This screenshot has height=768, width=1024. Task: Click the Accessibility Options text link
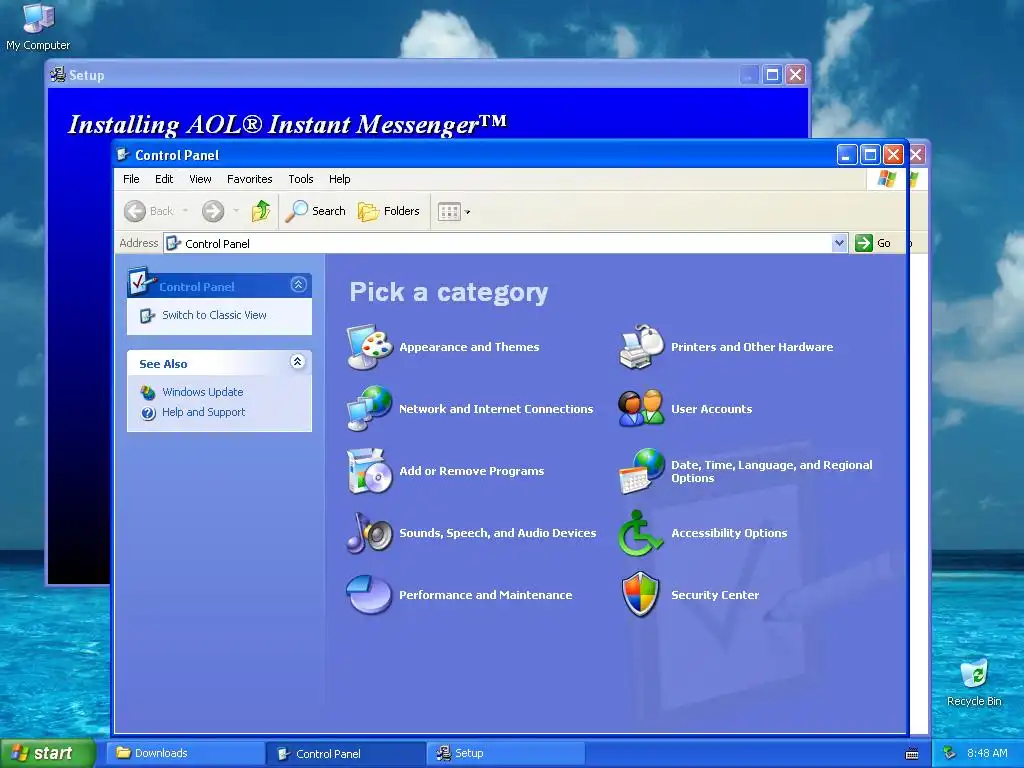(x=729, y=533)
